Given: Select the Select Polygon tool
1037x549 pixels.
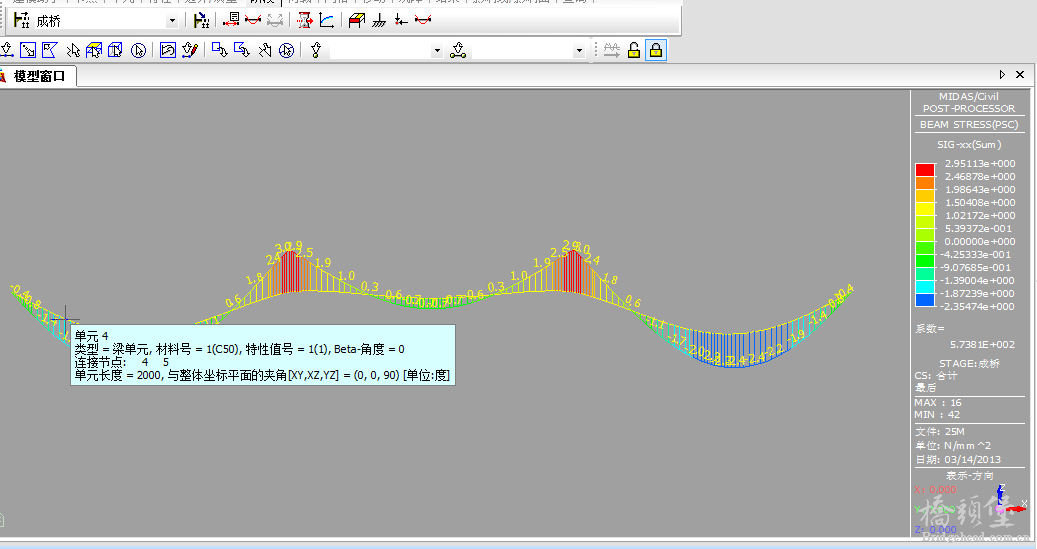Looking at the screenshot, I should 50,50.
